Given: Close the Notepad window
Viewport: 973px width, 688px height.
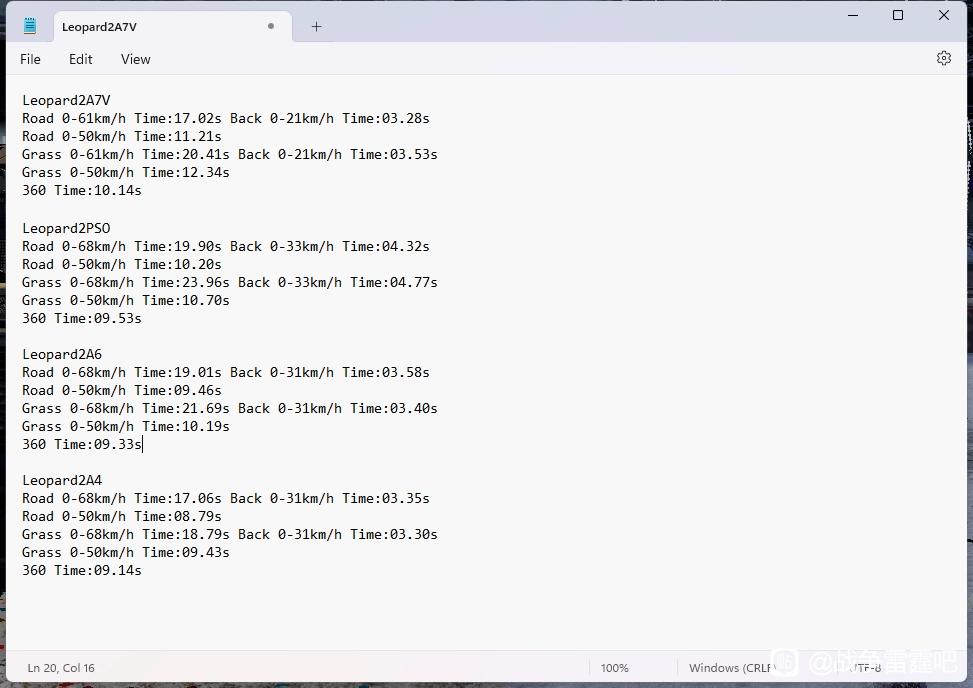Looking at the screenshot, I should 944,15.
